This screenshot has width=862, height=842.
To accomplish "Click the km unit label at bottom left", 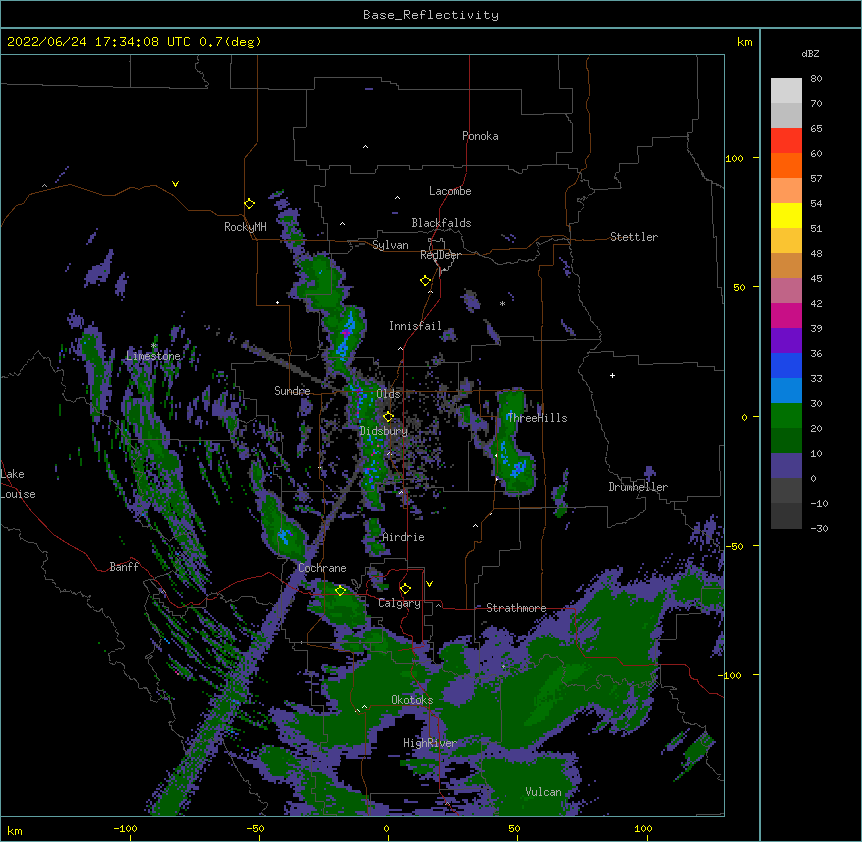I will click(15, 830).
